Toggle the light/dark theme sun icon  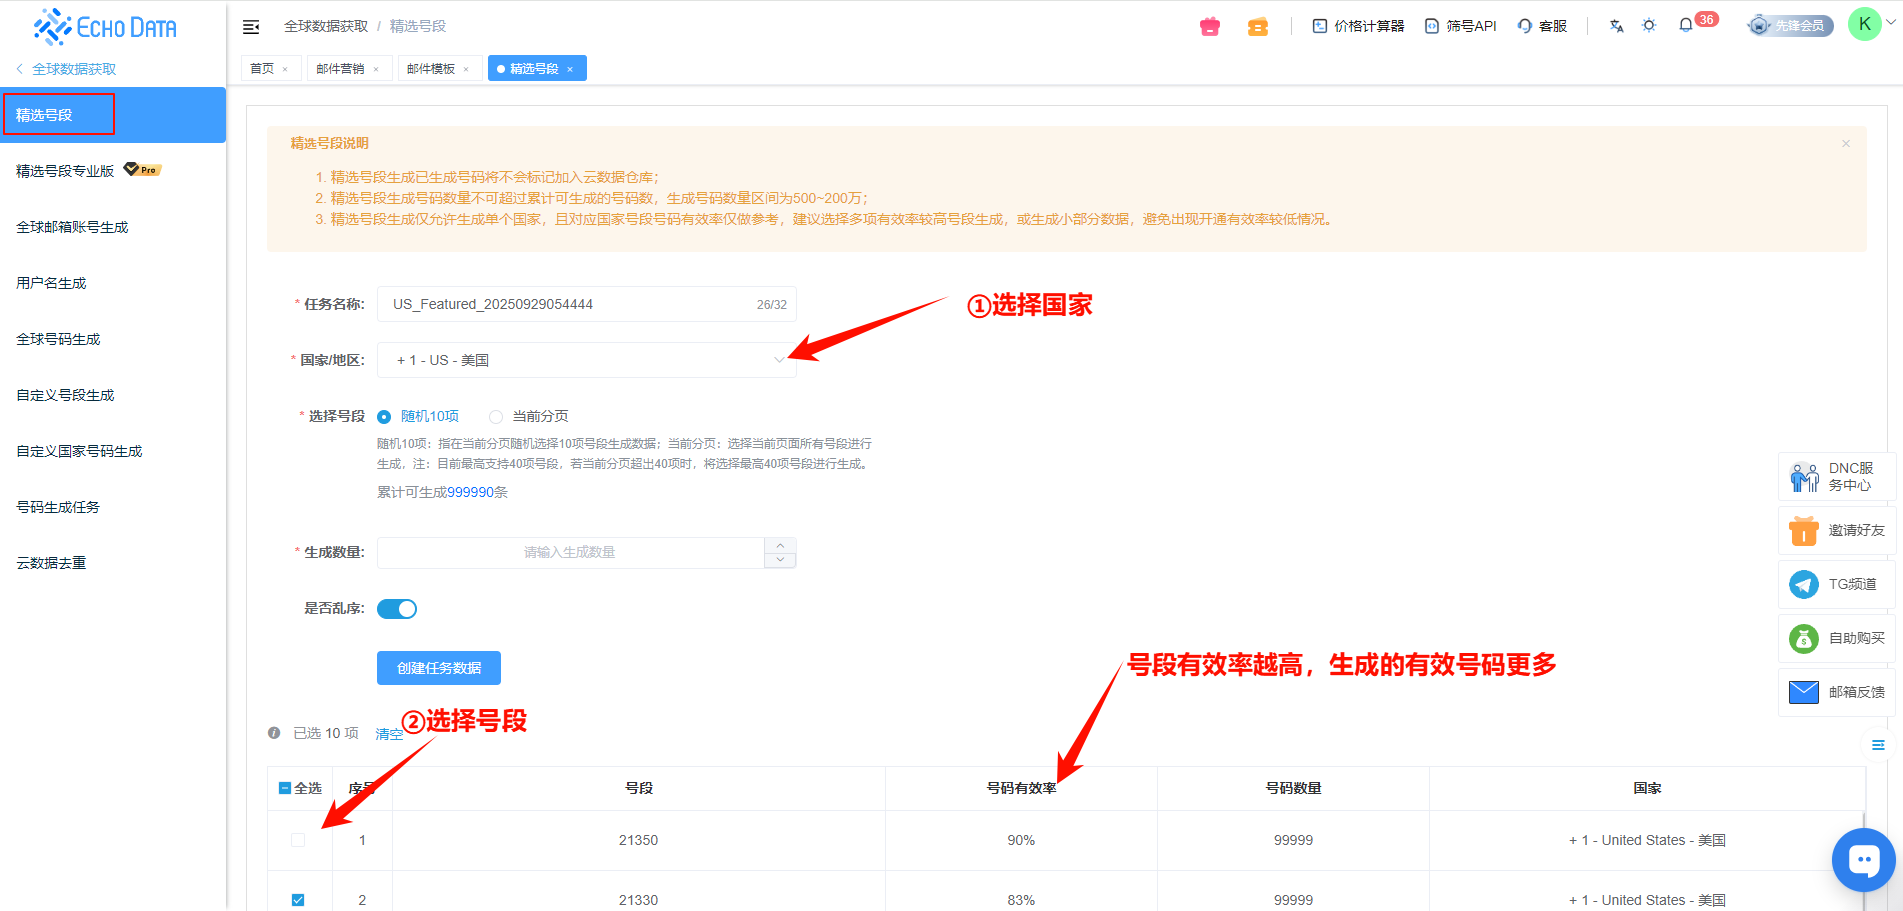tap(1649, 26)
